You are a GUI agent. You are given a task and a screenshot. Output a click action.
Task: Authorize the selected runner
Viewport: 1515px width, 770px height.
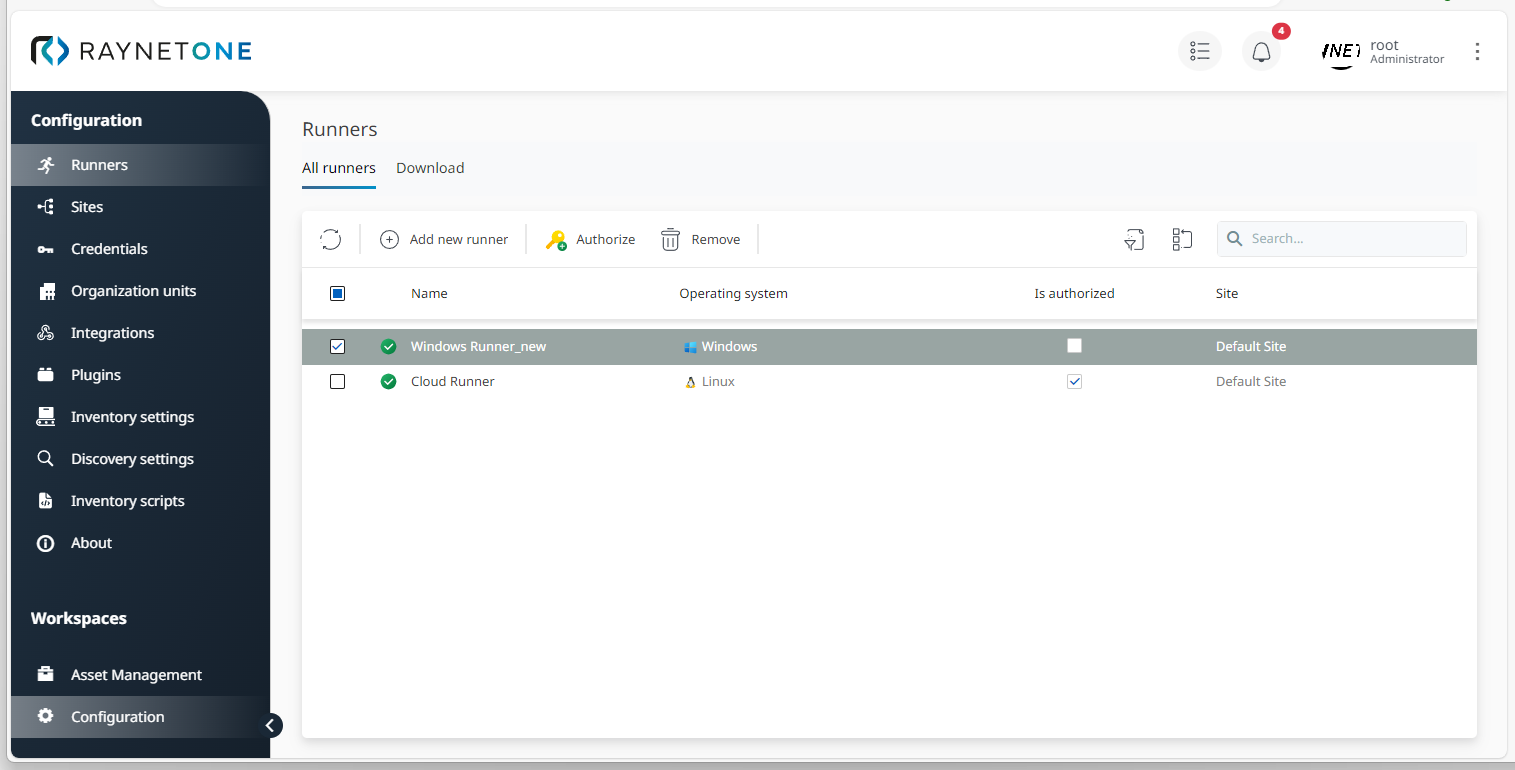point(590,239)
